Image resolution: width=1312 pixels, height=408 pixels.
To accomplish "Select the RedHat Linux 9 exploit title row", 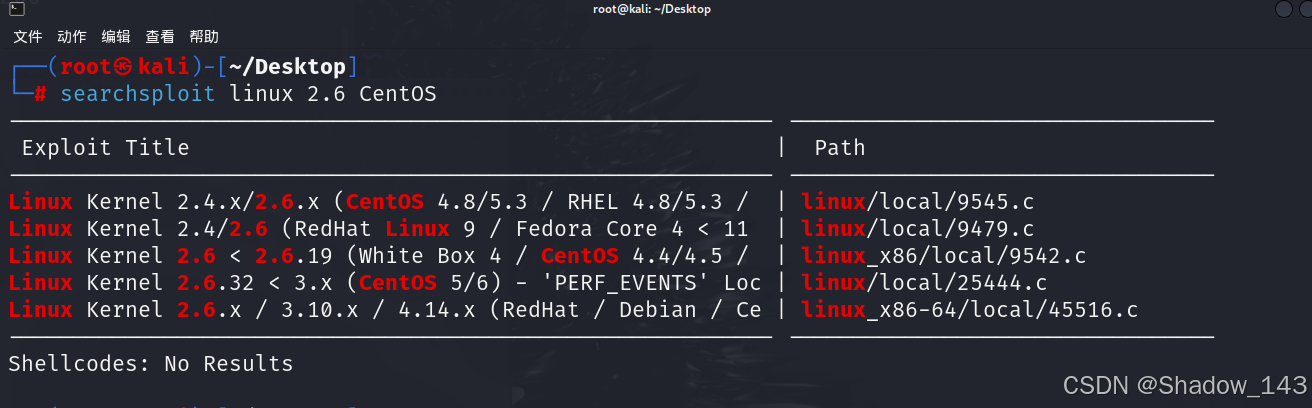I will coord(378,229).
